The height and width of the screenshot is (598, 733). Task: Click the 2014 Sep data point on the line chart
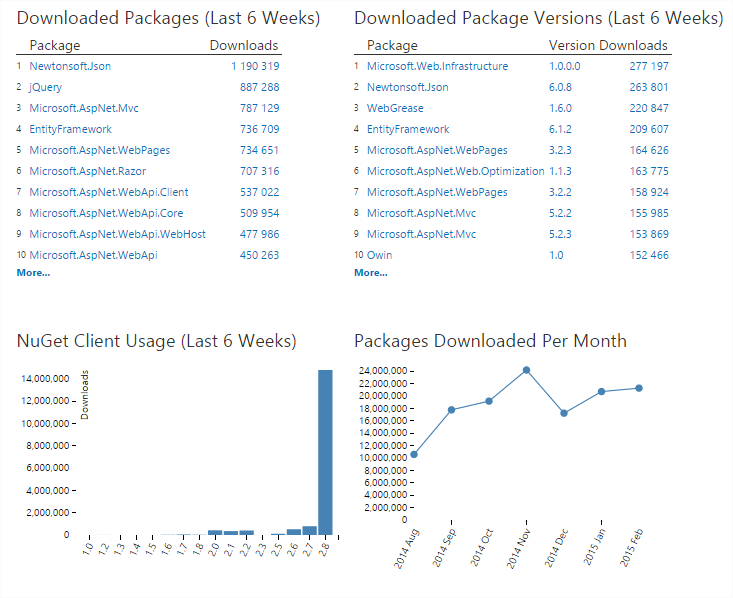click(x=452, y=410)
